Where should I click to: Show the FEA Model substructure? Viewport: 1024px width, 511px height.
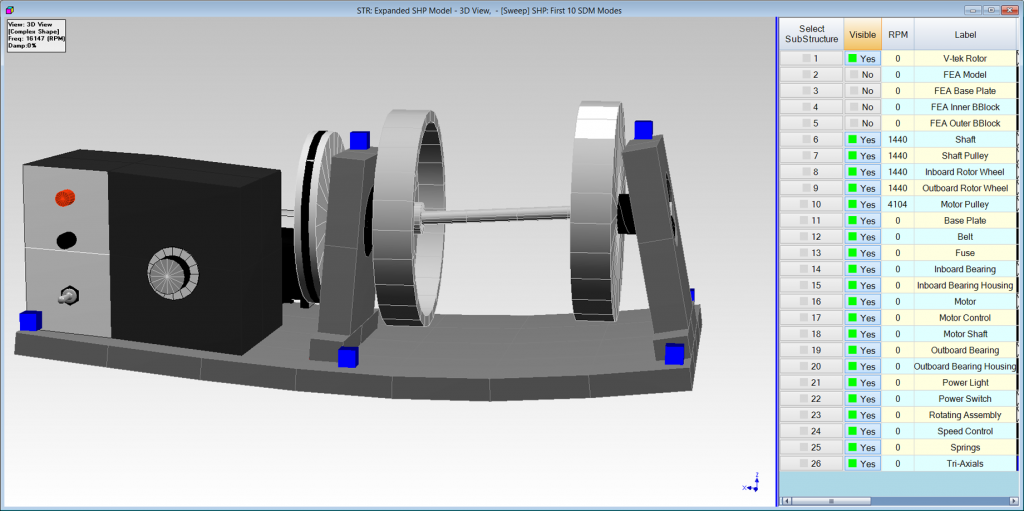pos(861,75)
